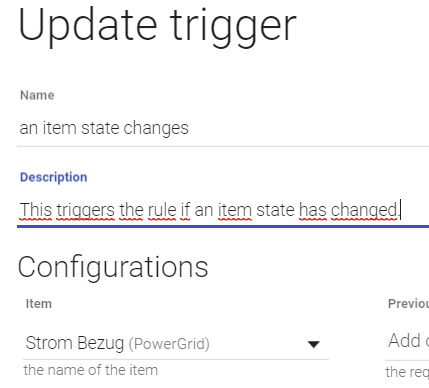Click the underlined word 'This' in Description
The width and height of the screenshot is (429, 388).
pos(36,210)
